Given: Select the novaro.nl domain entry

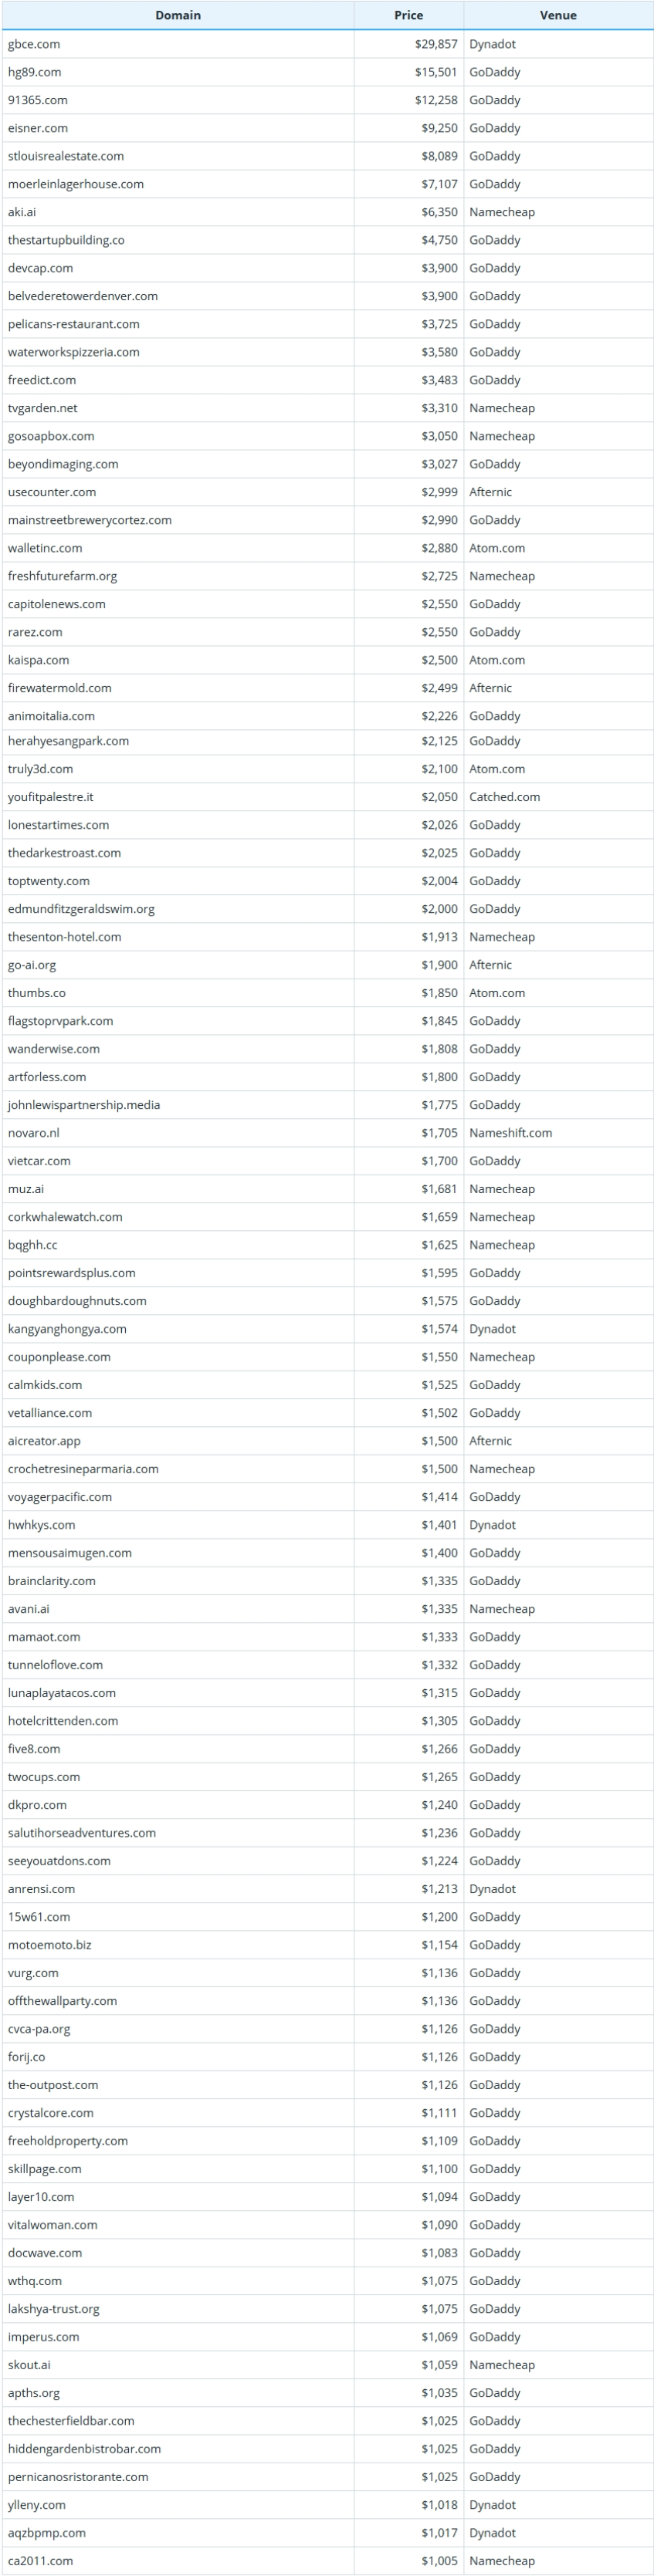Looking at the screenshot, I should point(33,1133).
